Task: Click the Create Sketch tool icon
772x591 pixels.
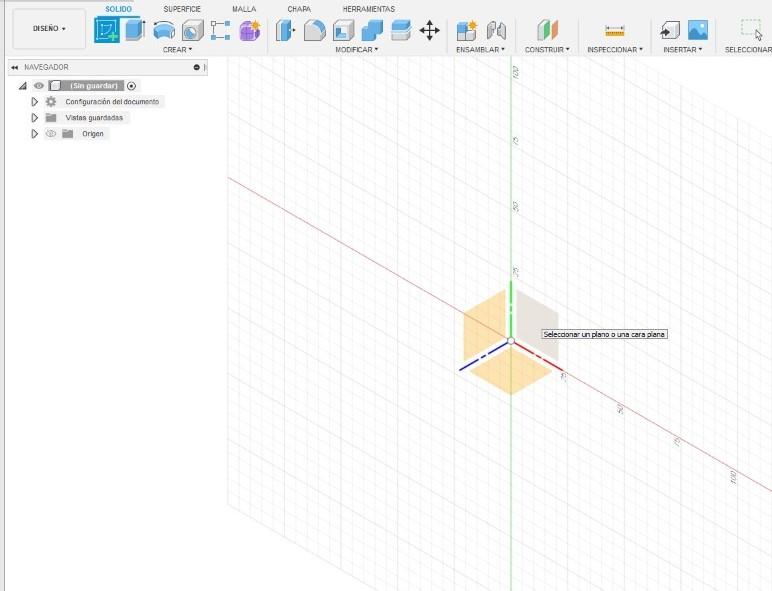Action: pyautogui.click(x=107, y=30)
